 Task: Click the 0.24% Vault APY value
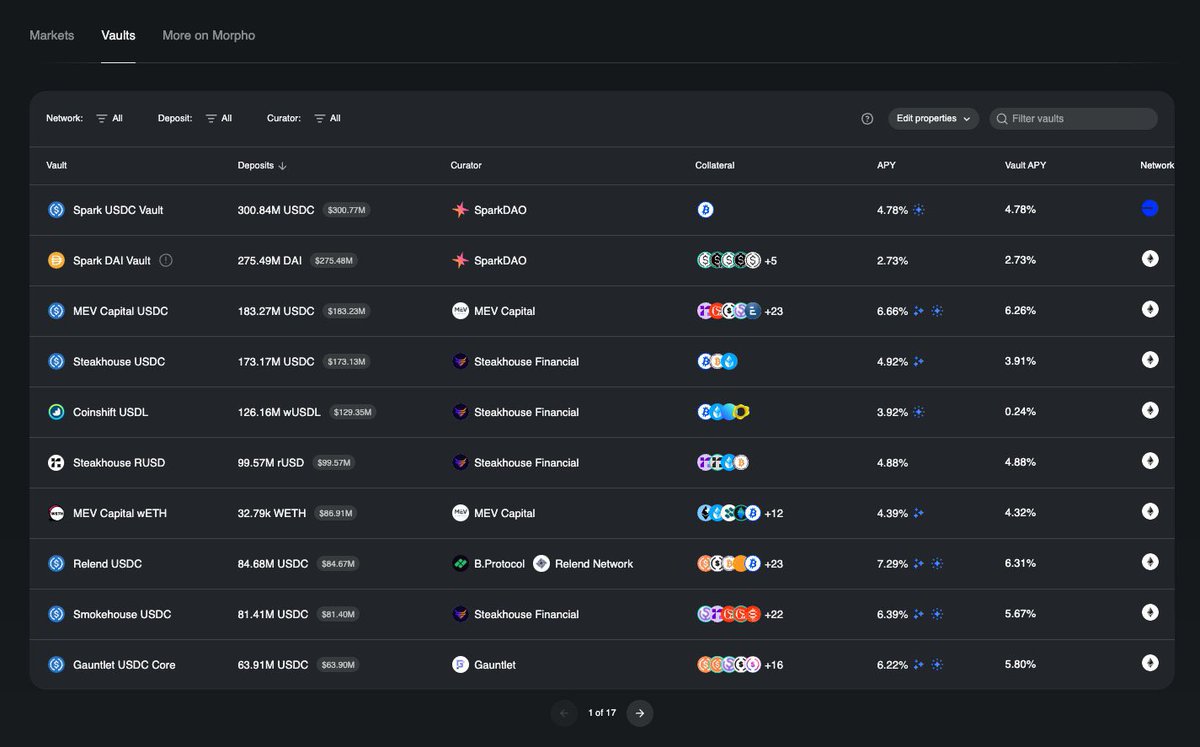[x=1020, y=411]
